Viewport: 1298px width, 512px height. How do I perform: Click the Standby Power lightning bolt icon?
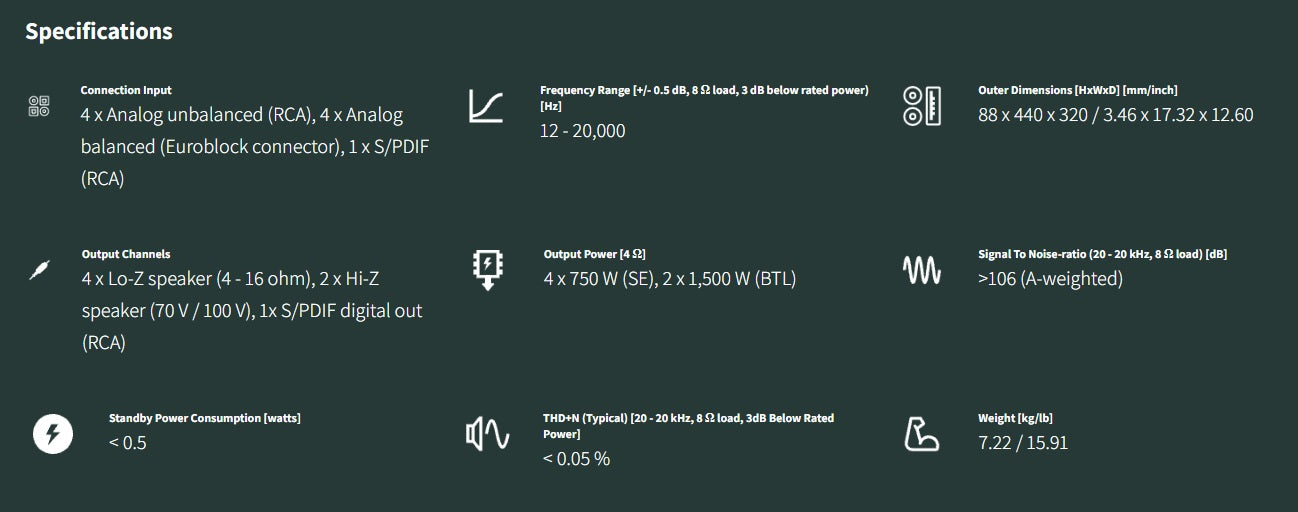53,434
